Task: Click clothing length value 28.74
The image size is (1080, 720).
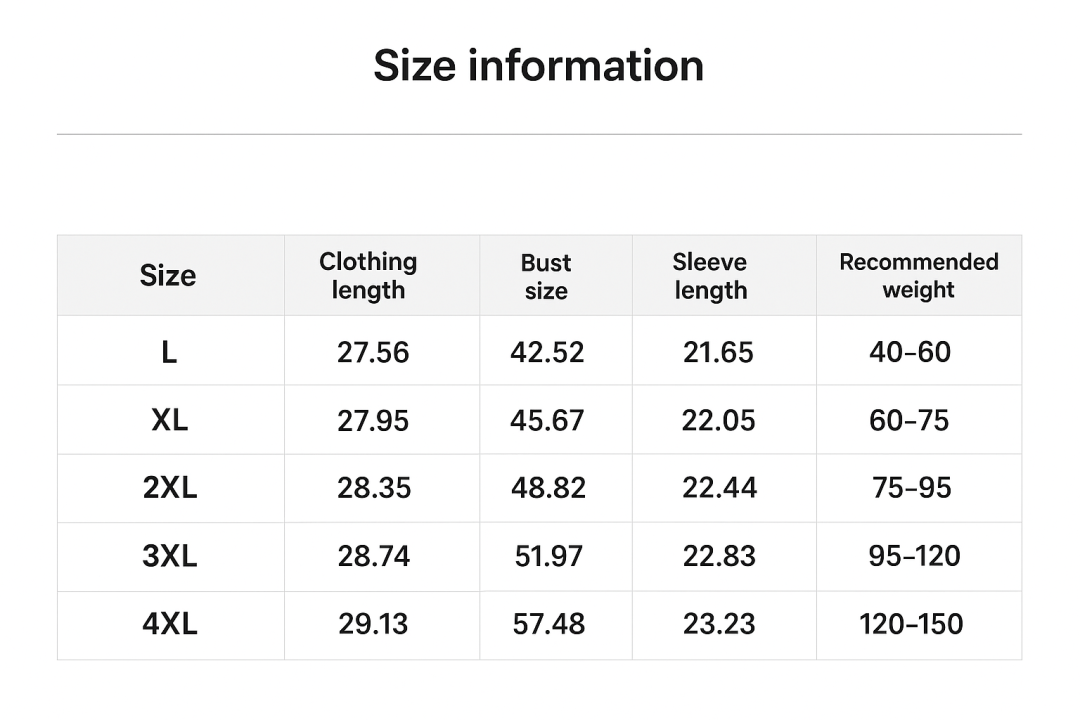Action: (373, 556)
